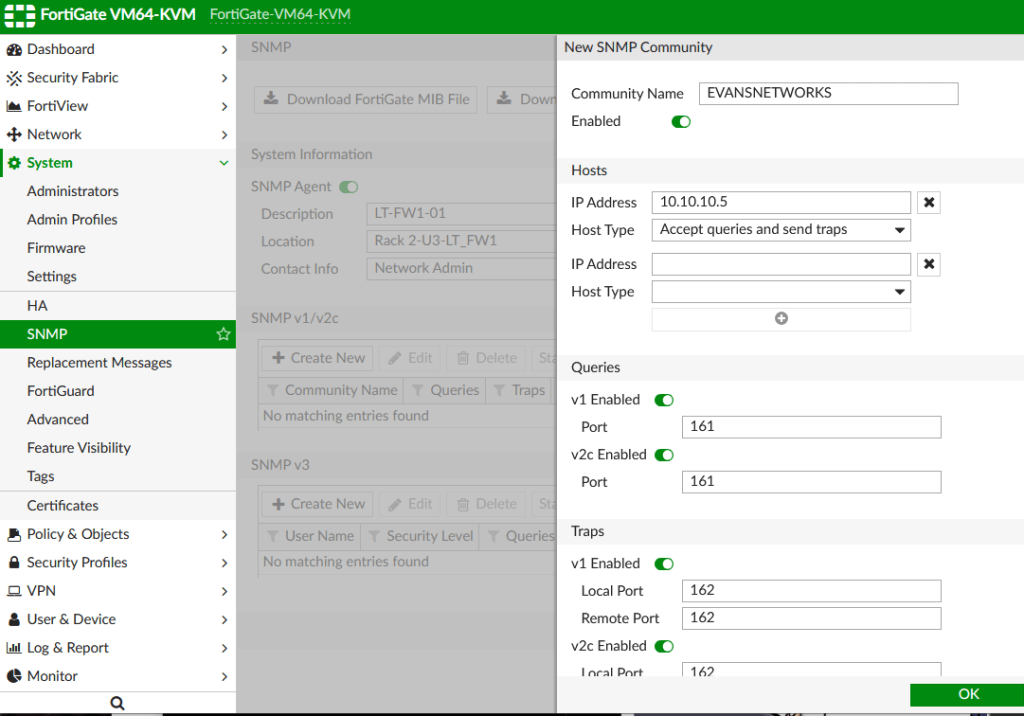Click the FortiGate logo icon

tap(20, 15)
